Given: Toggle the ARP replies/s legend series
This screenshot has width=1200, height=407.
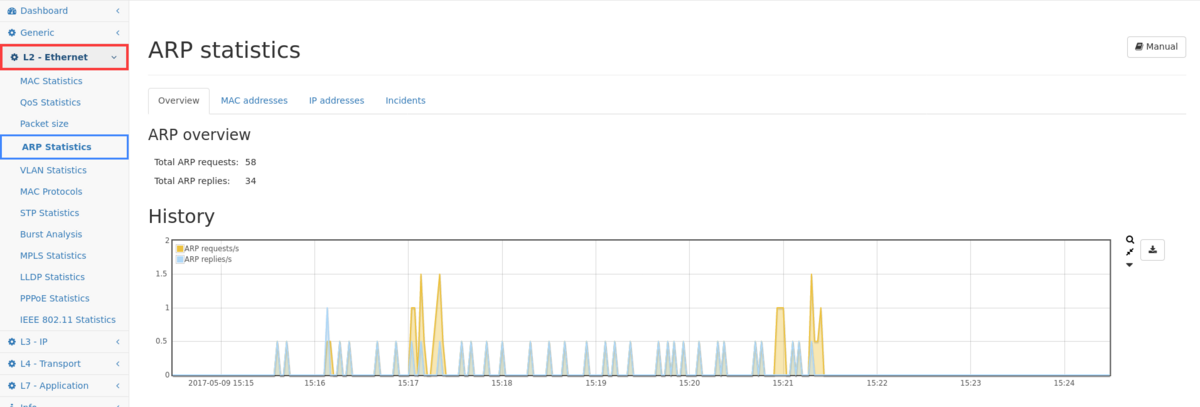Looking at the screenshot, I should click(x=205, y=259).
